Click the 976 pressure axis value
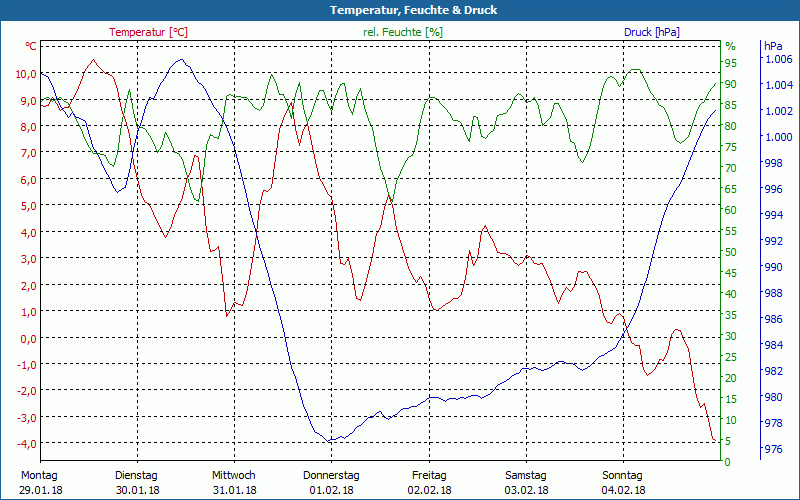Viewport: 800px width, 500px height. (x=773, y=449)
